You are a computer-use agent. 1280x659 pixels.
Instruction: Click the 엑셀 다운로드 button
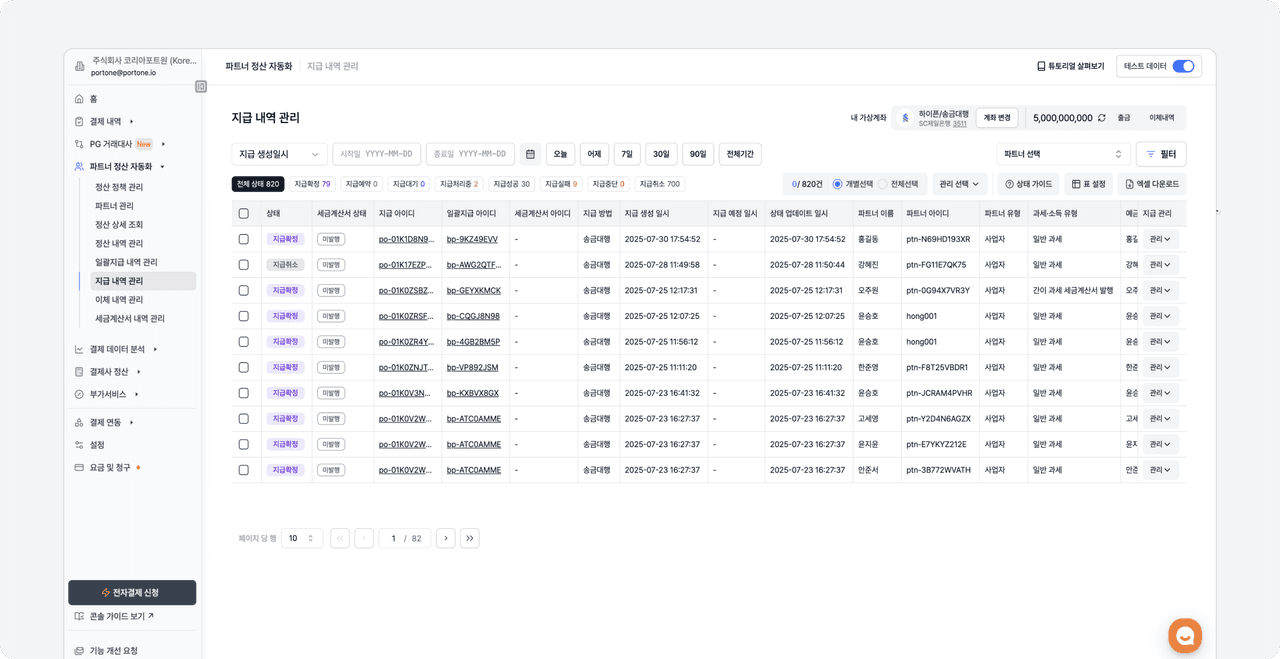tap(1152, 184)
